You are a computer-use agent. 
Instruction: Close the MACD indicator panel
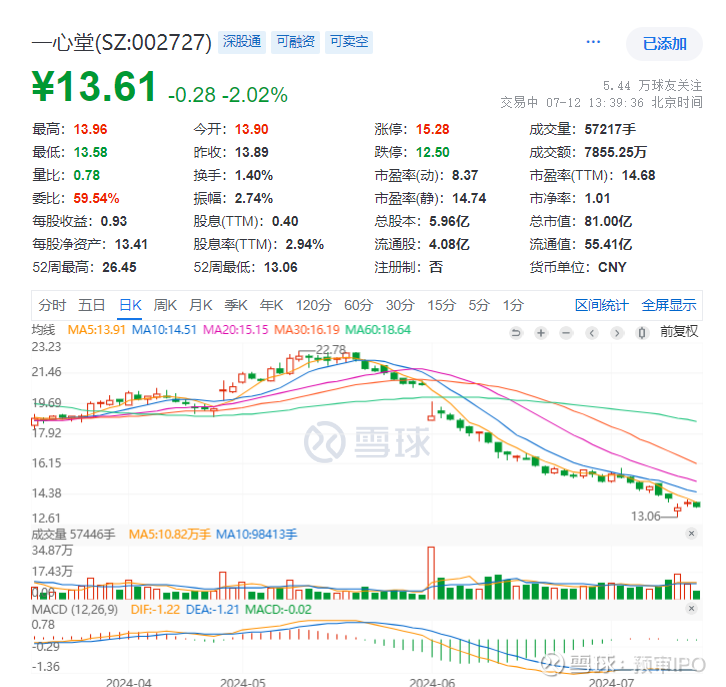pyautogui.click(x=691, y=608)
